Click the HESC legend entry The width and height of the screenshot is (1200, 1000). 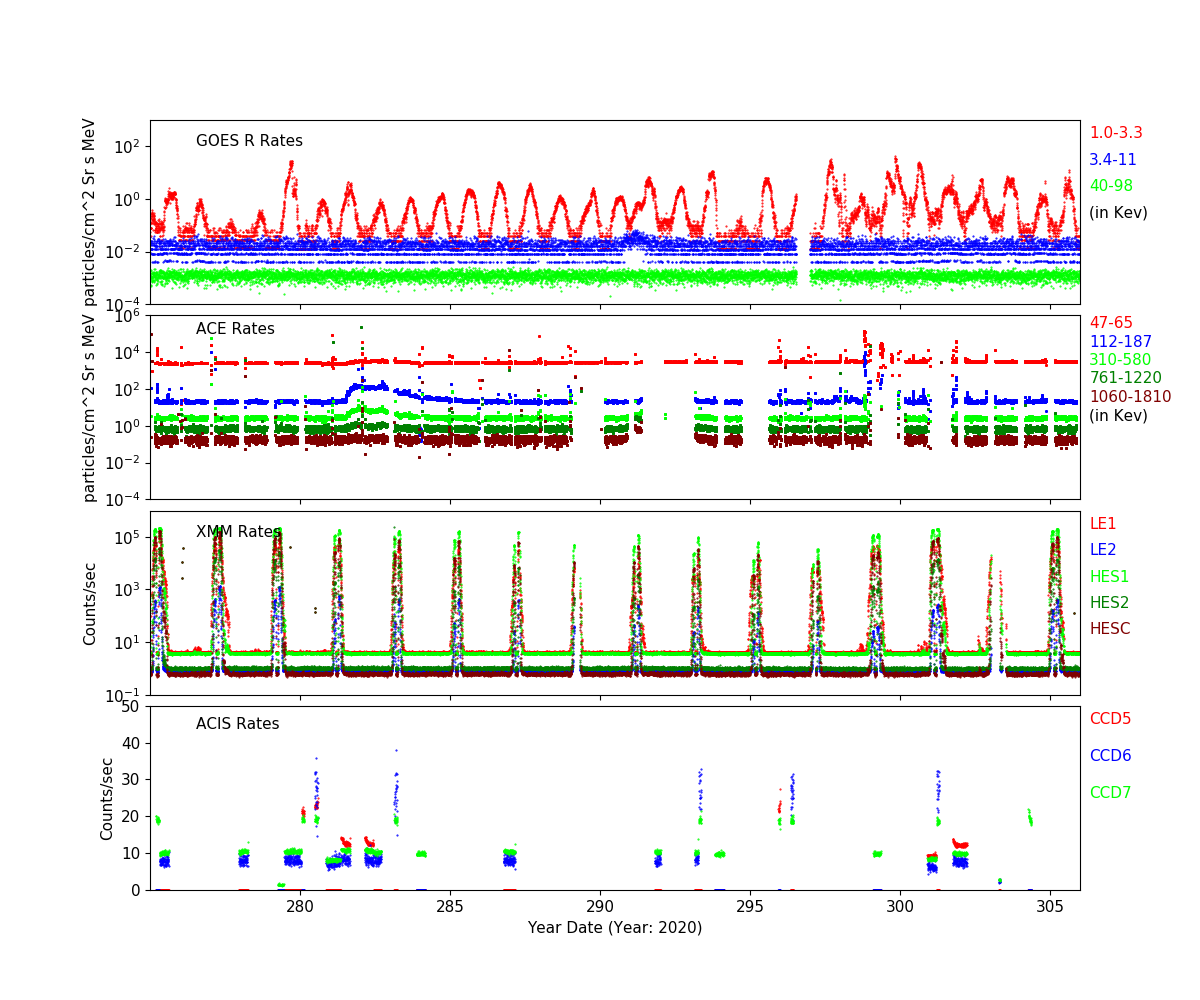coord(1109,629)
